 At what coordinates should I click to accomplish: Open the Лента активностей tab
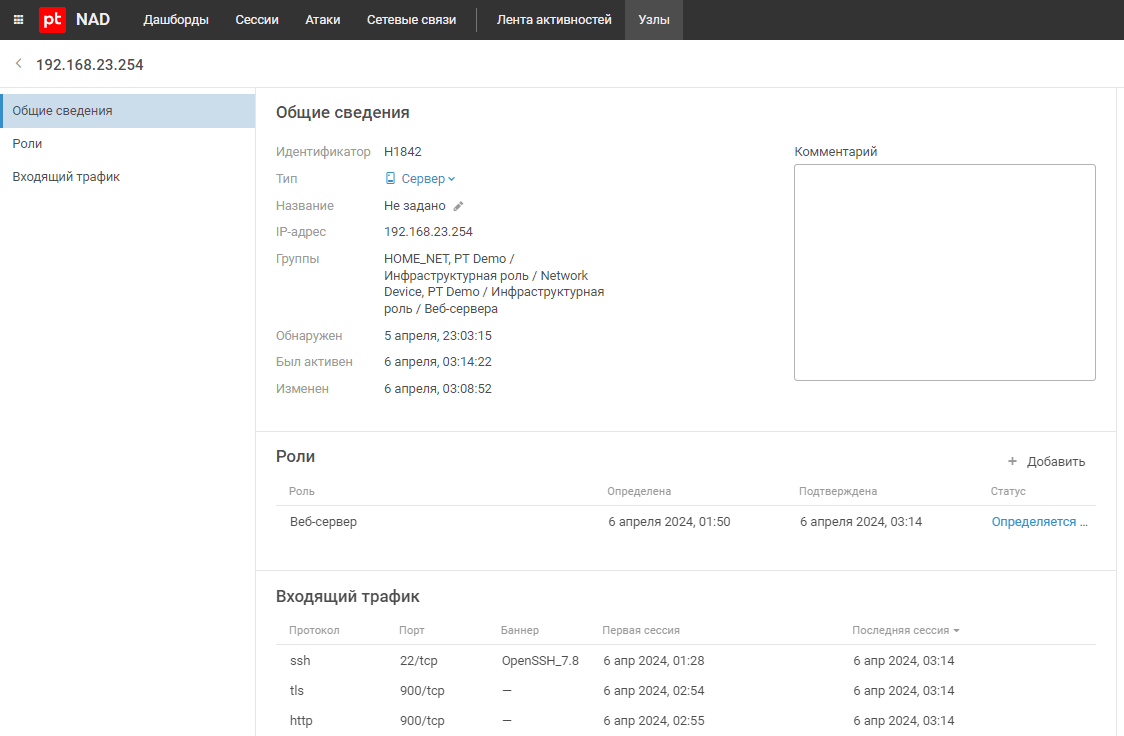tap(554, 20)
